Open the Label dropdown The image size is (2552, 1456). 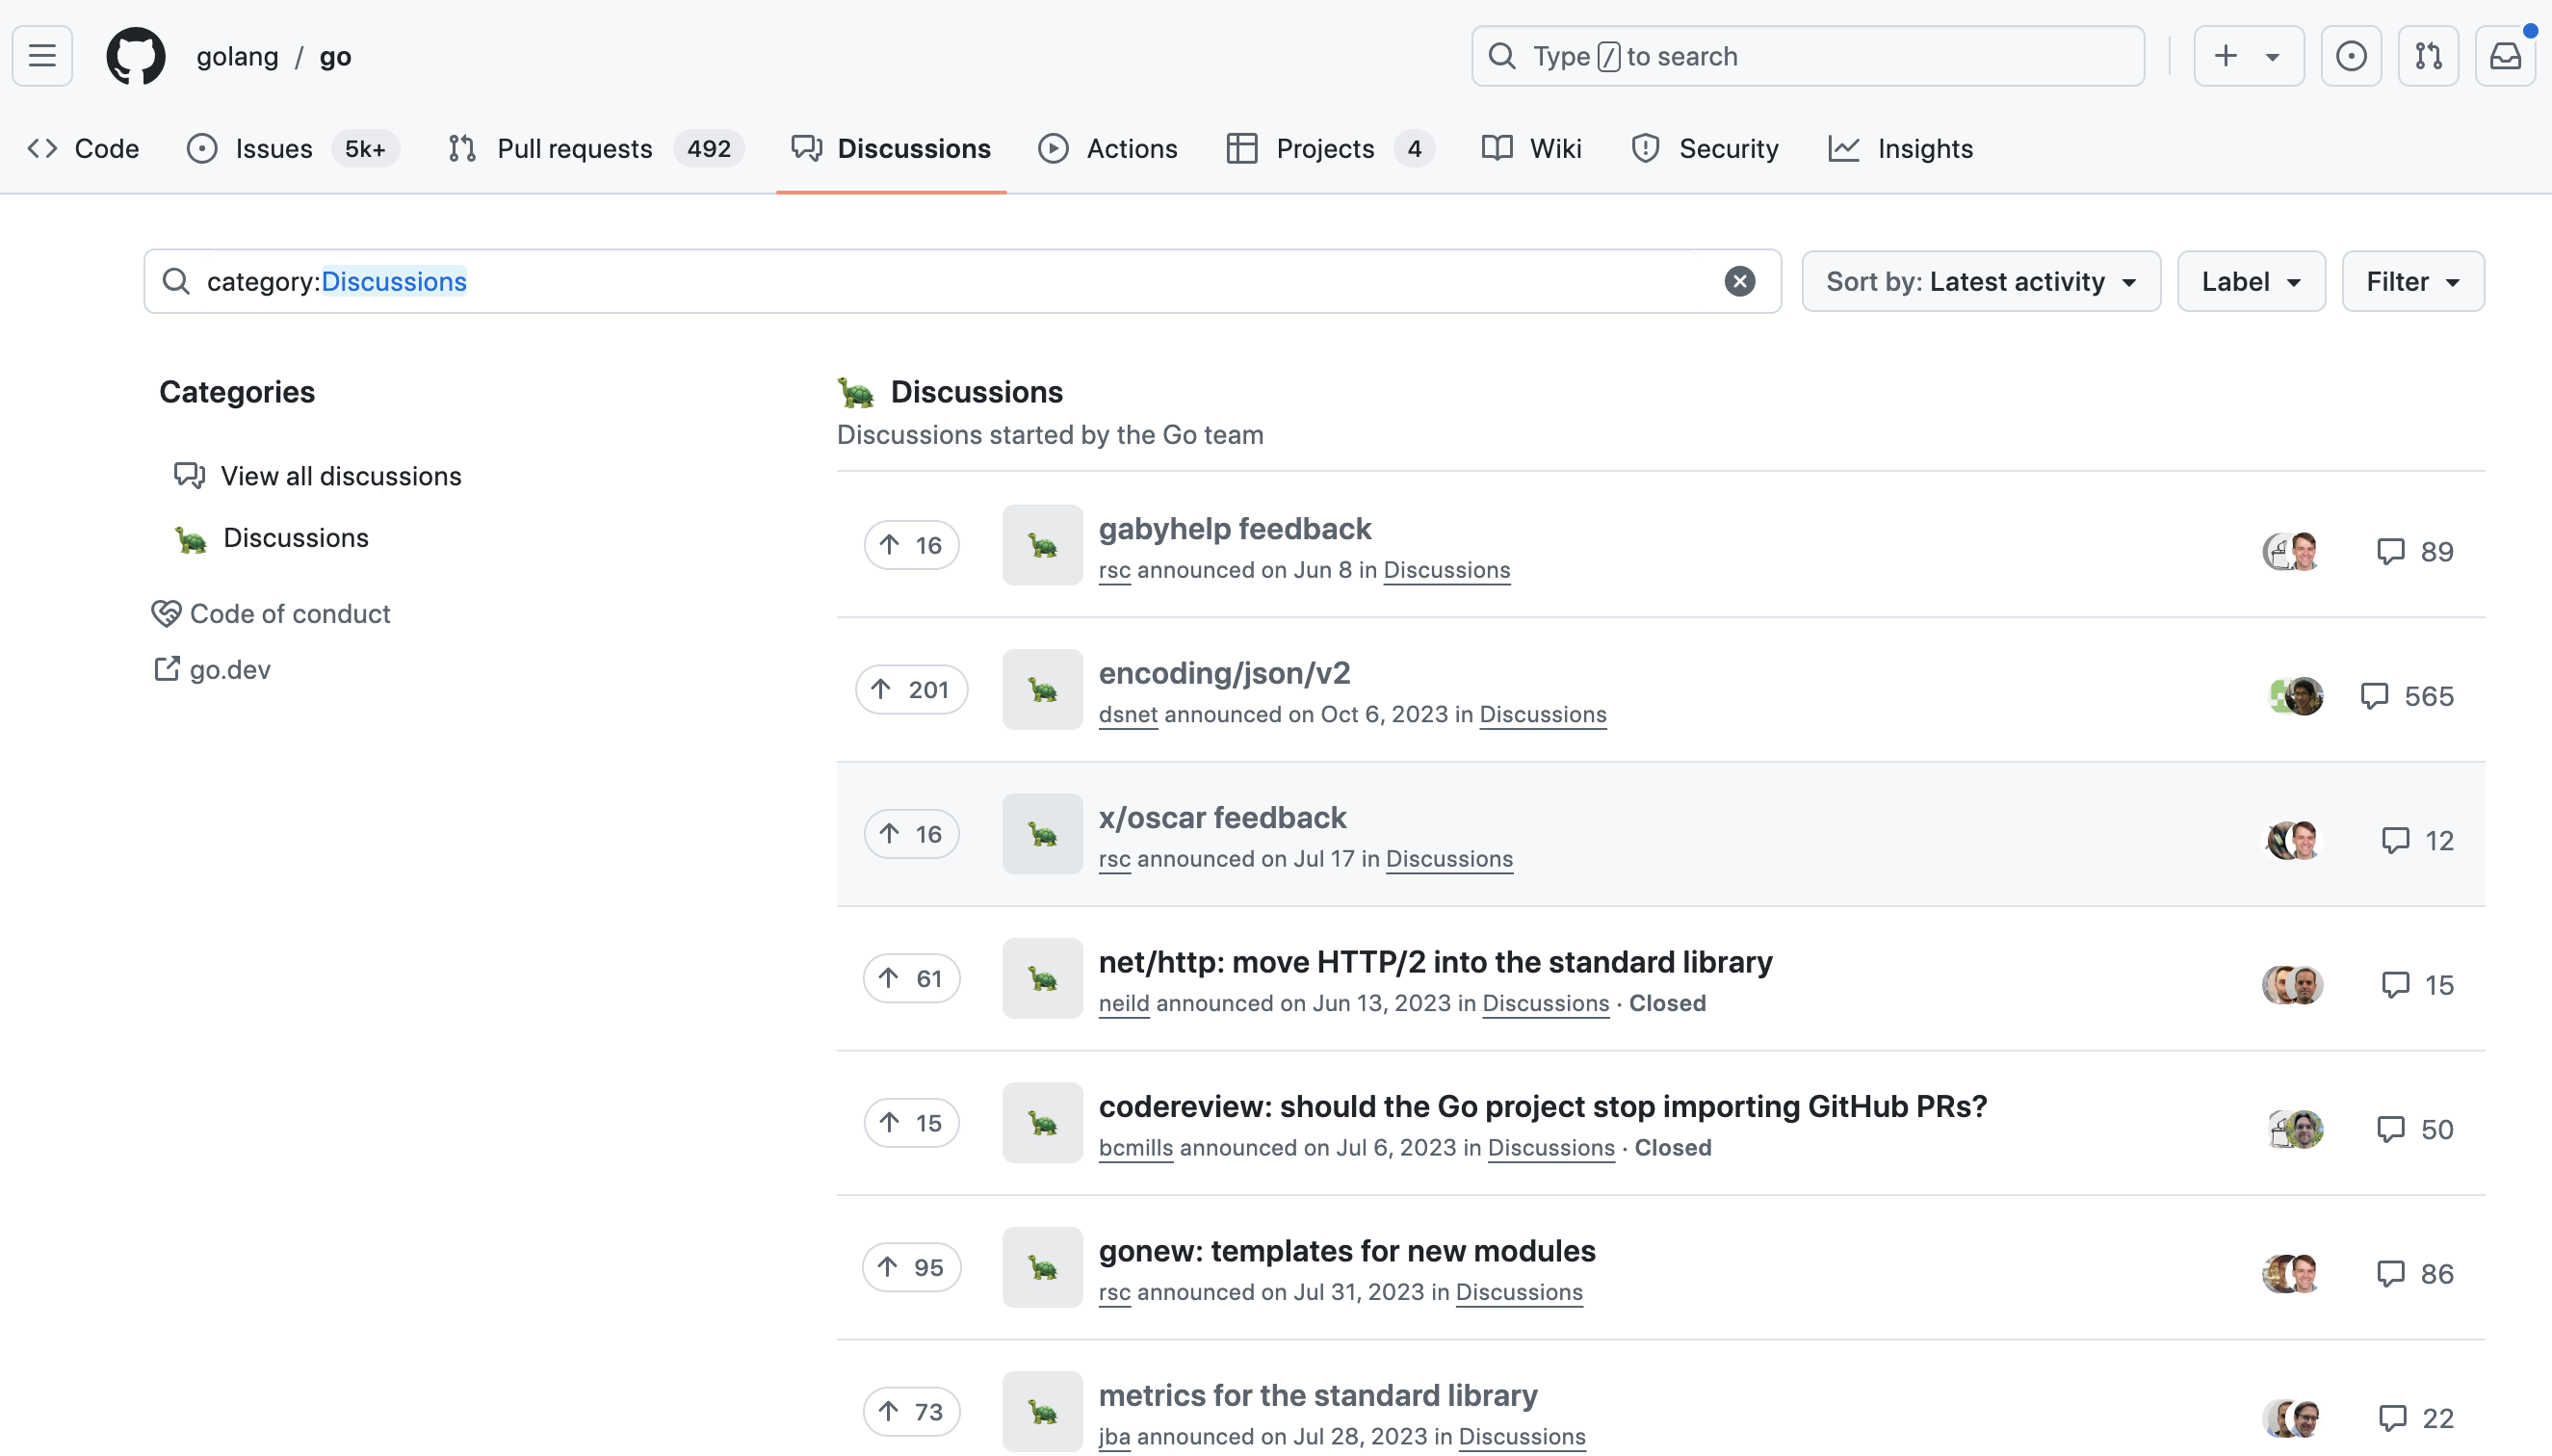click(x=2251, y=281)
